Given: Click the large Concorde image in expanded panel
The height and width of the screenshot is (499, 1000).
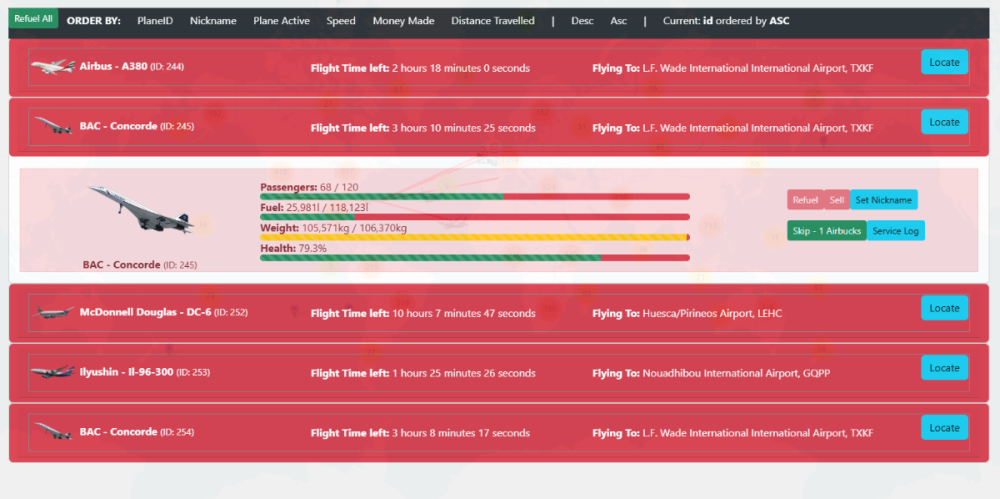Looking at the screenshot, I should [x=140, y=210].
